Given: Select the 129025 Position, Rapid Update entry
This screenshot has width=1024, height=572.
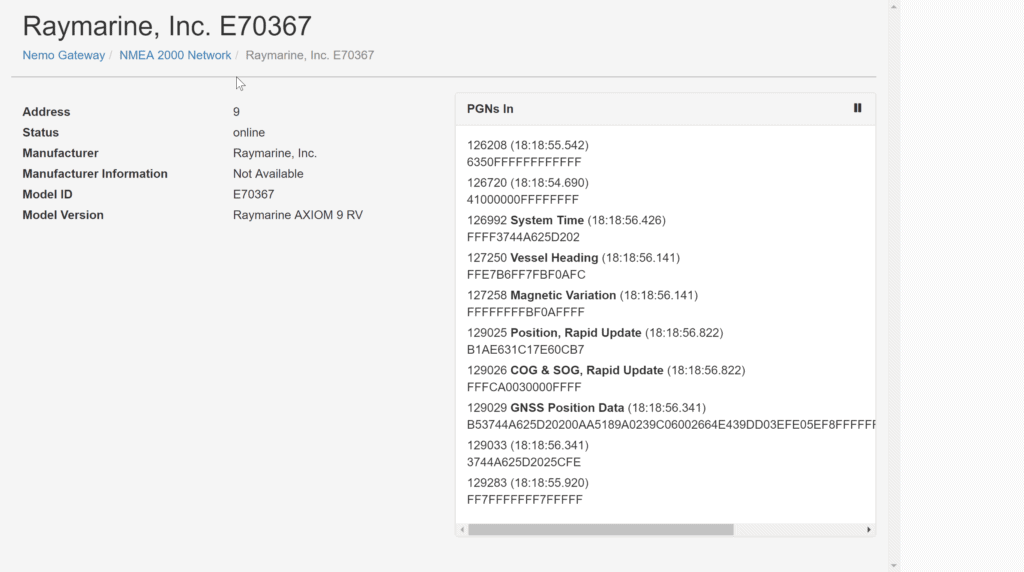Looking at the screenshot, I should tap(595, 341).
